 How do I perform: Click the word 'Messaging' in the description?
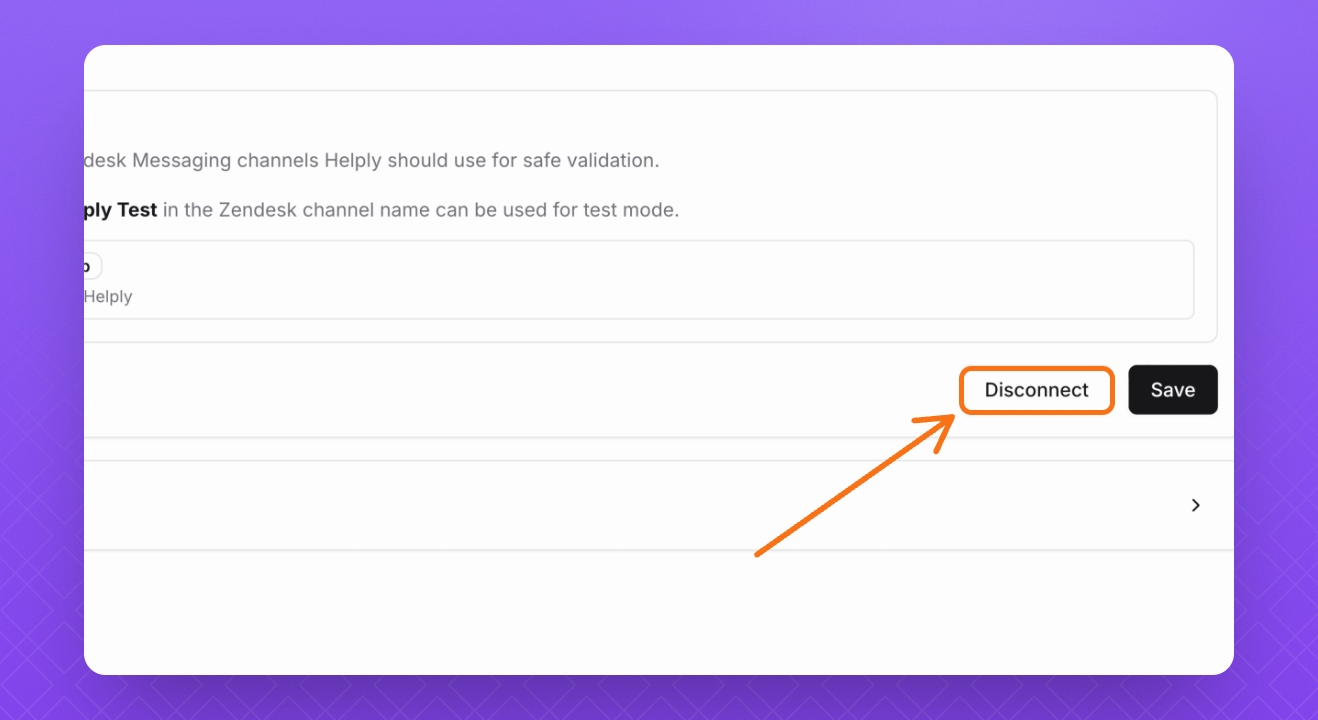(182, 160)
